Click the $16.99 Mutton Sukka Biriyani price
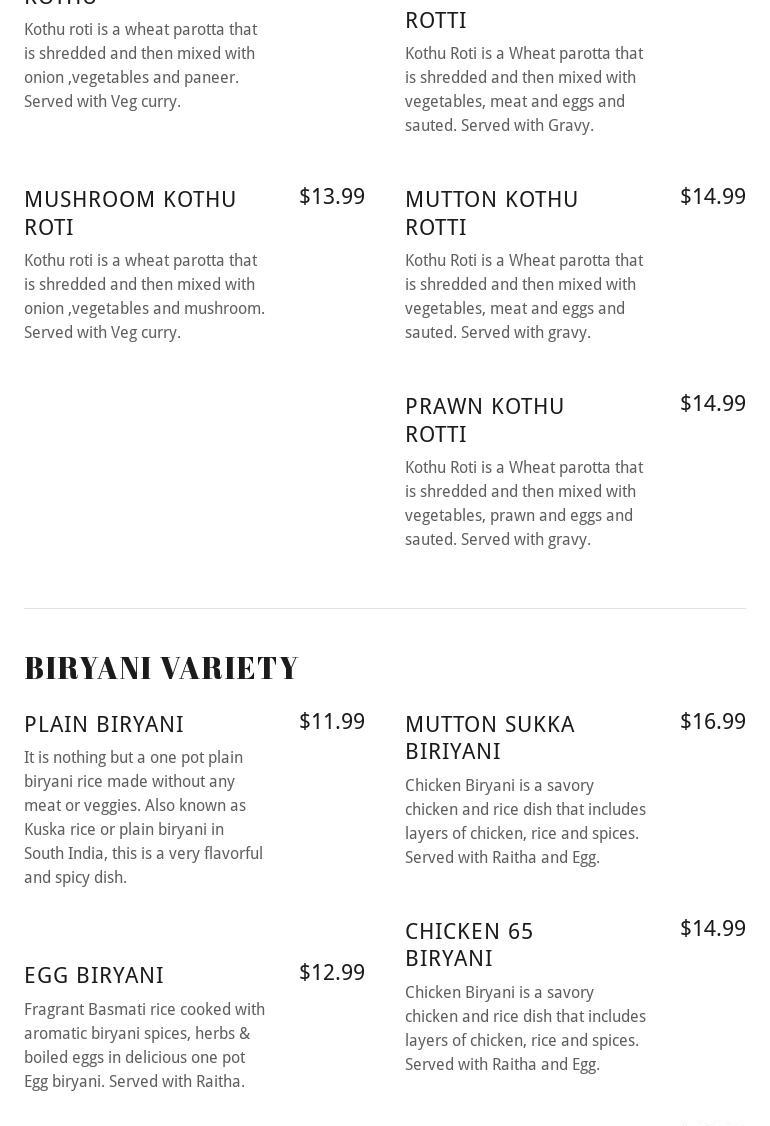Screen dimensions: 770x1126 (712, 721)
